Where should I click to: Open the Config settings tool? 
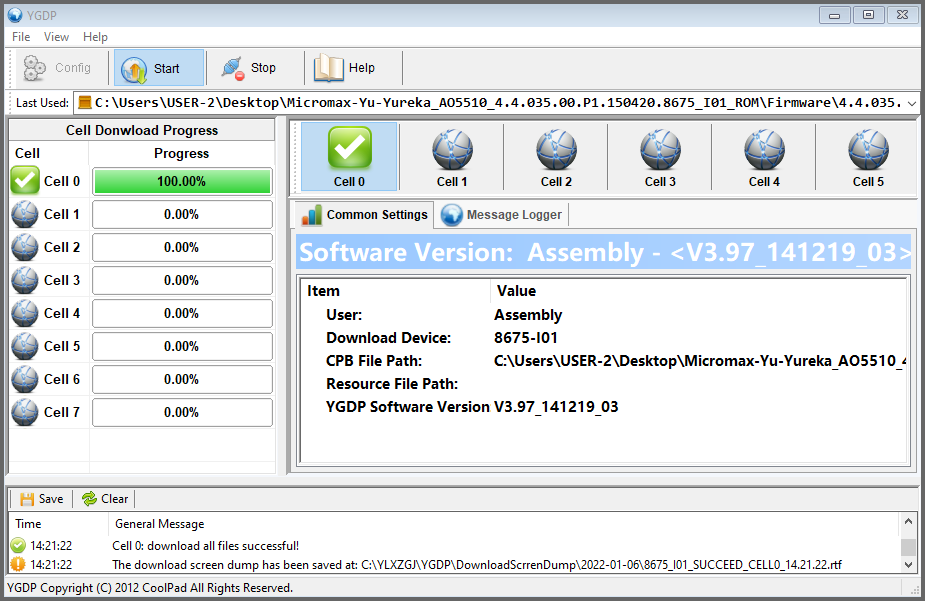click(x=58, y=68)
